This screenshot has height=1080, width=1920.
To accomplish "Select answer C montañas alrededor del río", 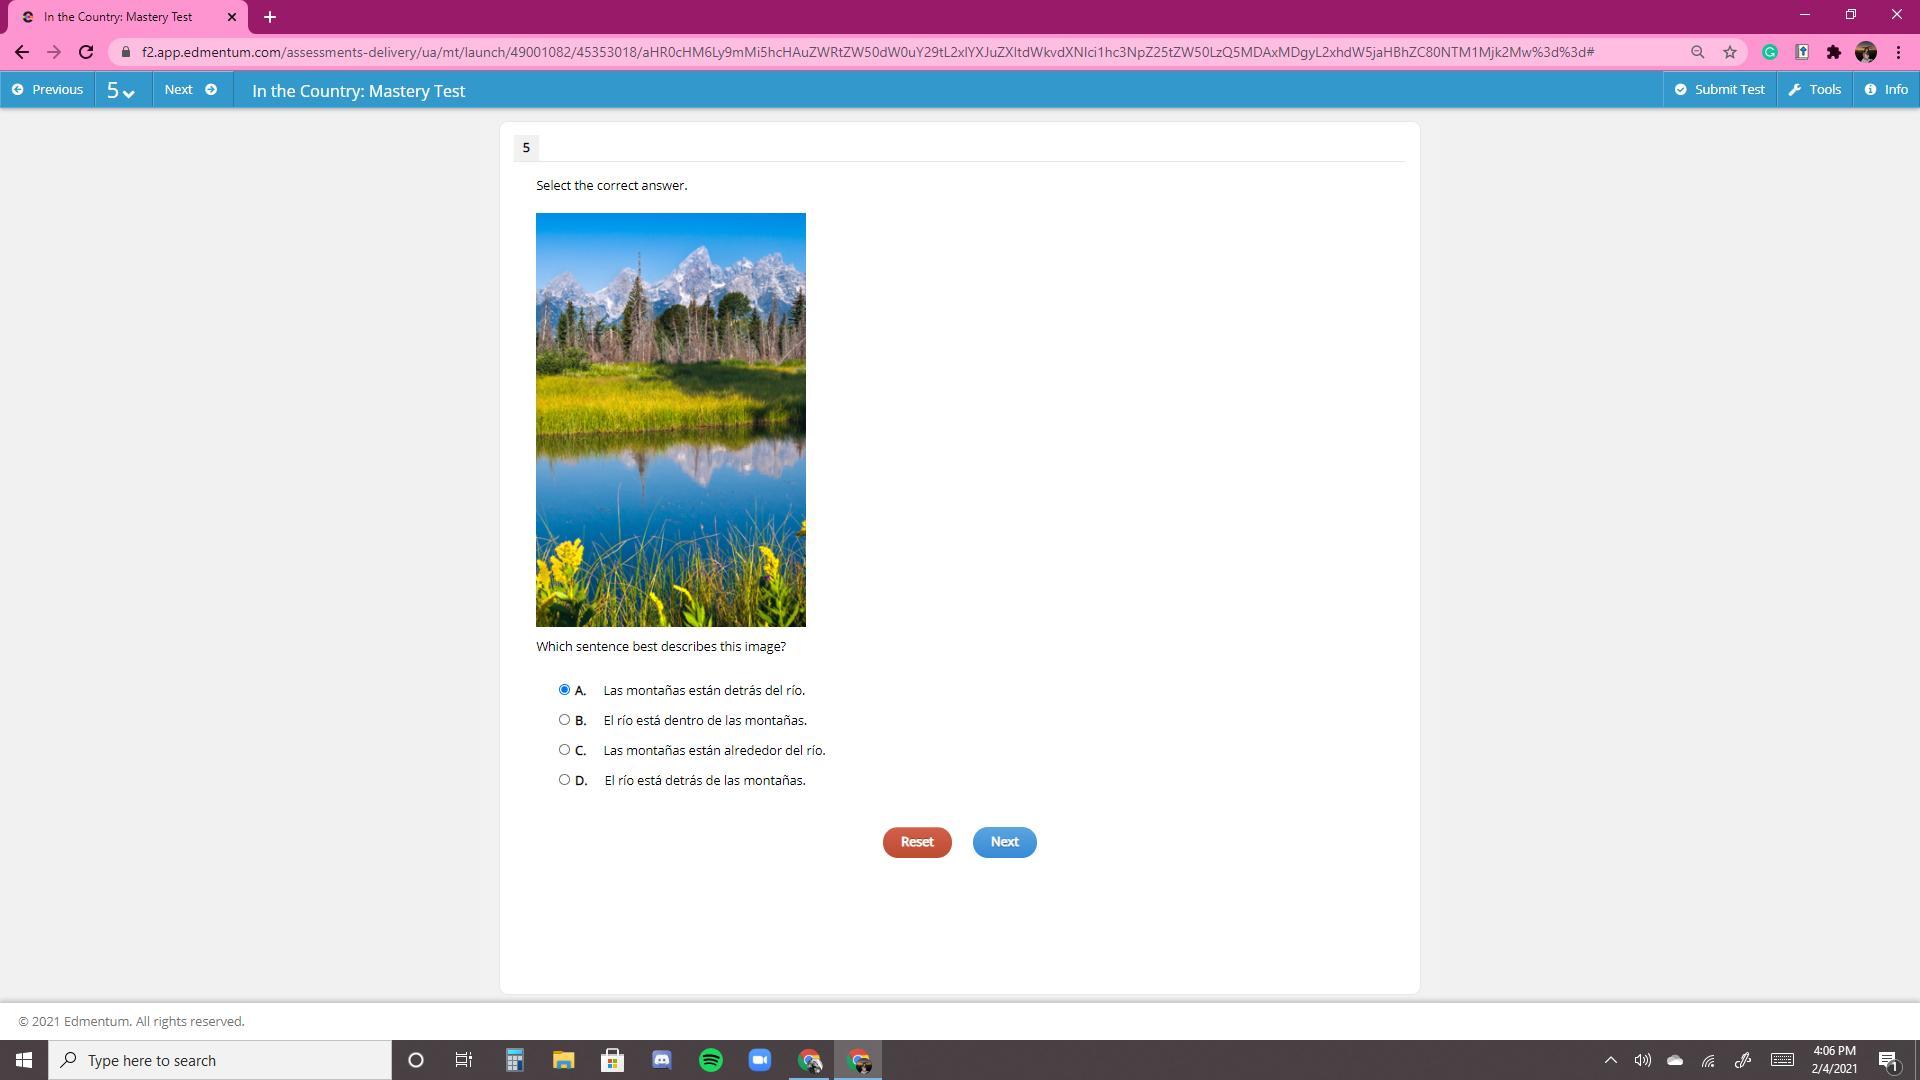I will click(564, 750).
